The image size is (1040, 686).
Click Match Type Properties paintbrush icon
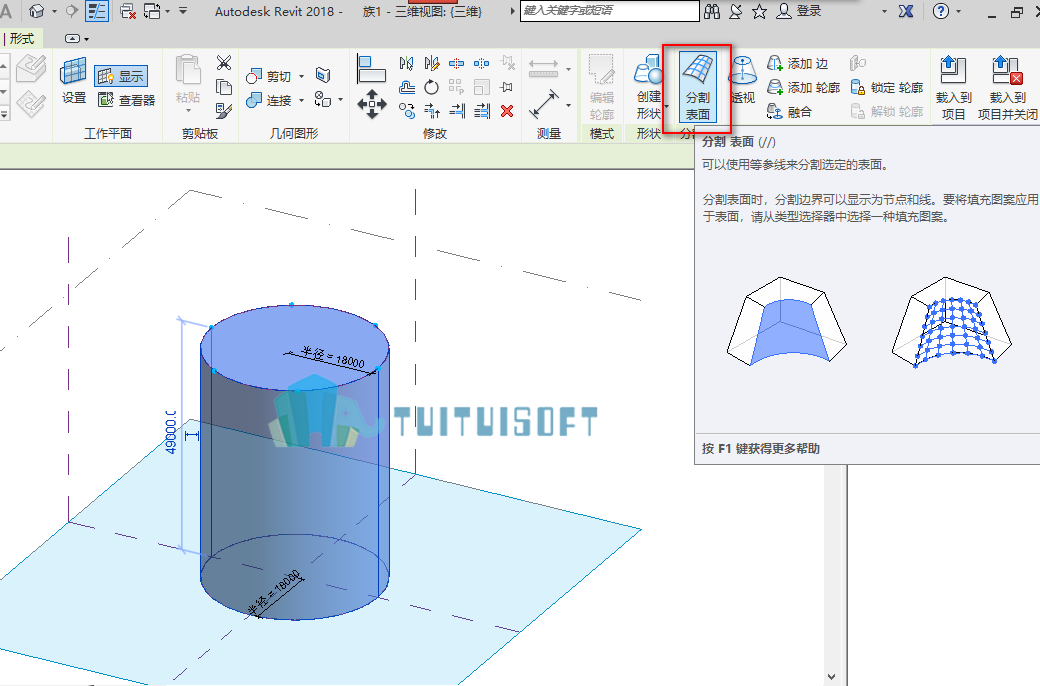click(224, 111)
